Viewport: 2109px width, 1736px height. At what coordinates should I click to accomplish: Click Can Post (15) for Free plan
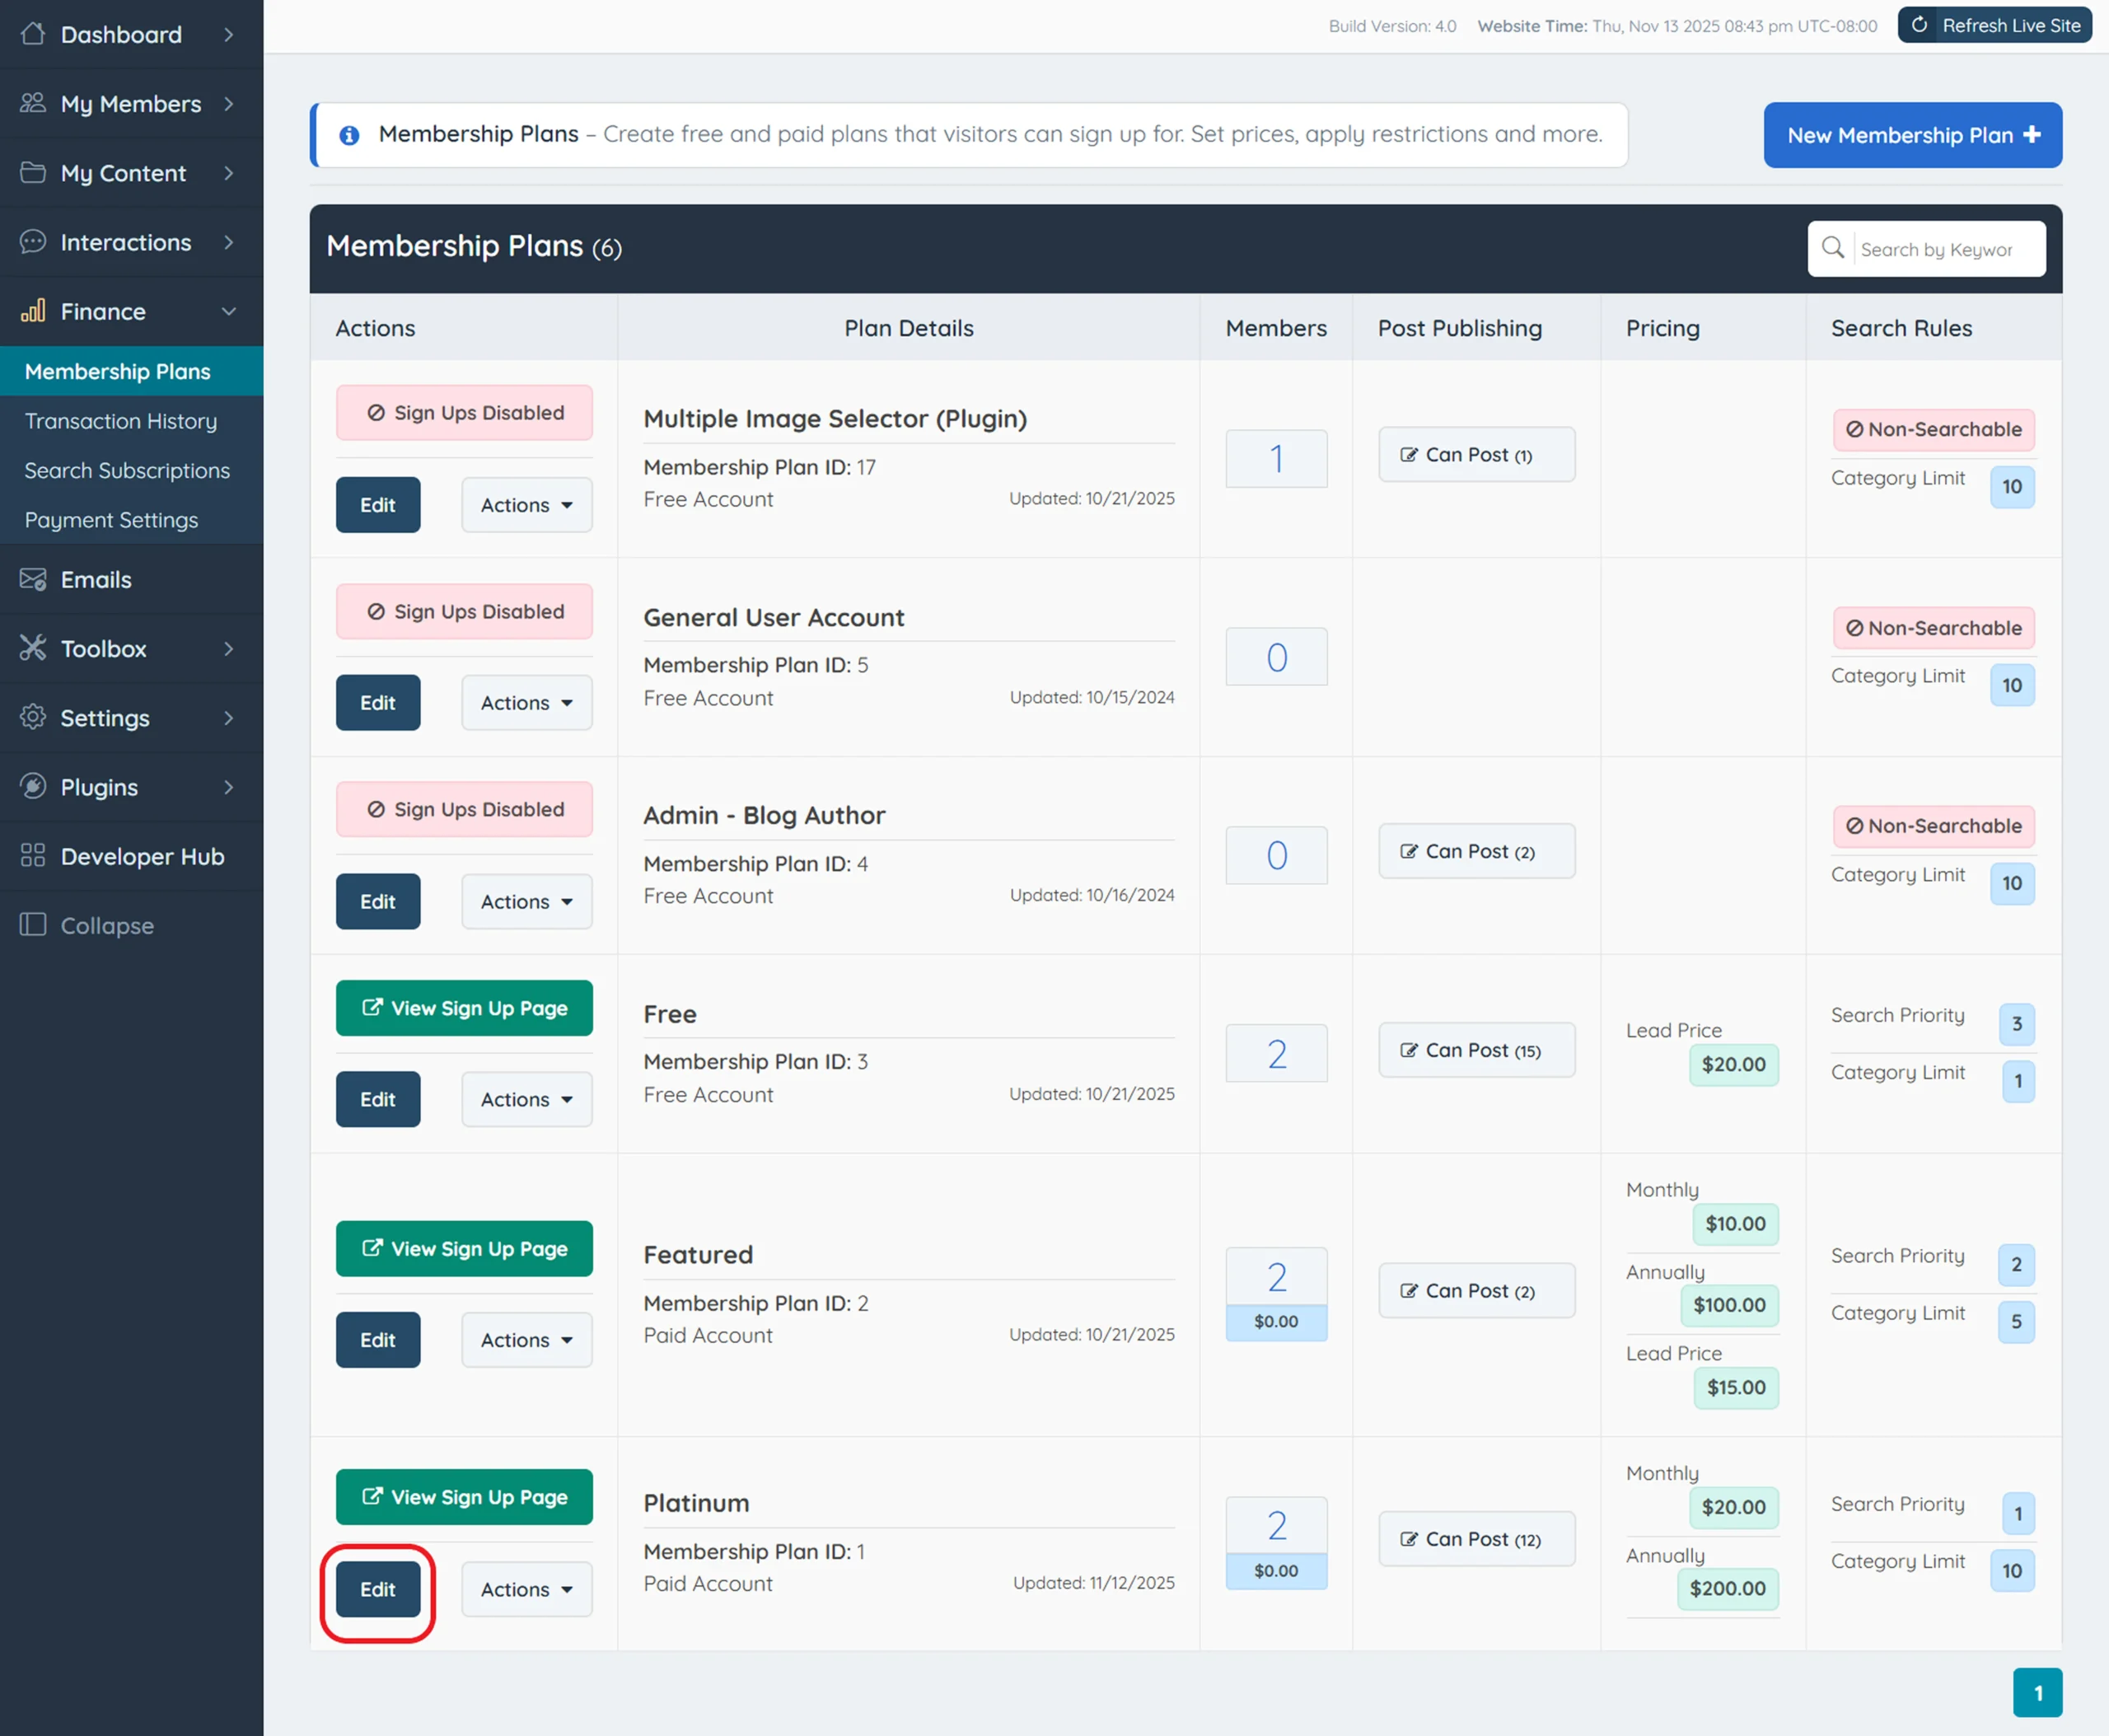(1476, 1050)
